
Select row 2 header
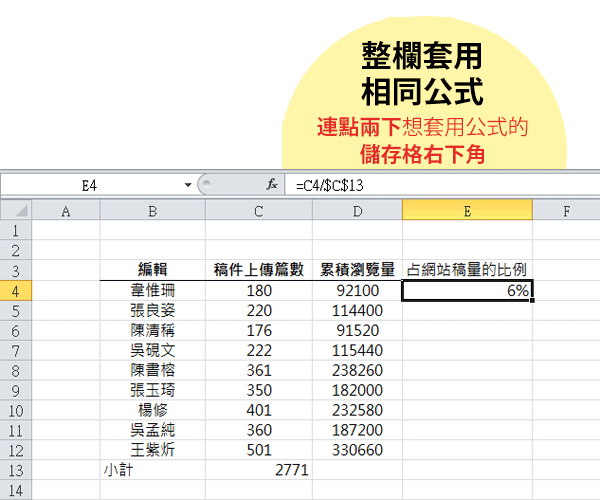pos(16,251)
